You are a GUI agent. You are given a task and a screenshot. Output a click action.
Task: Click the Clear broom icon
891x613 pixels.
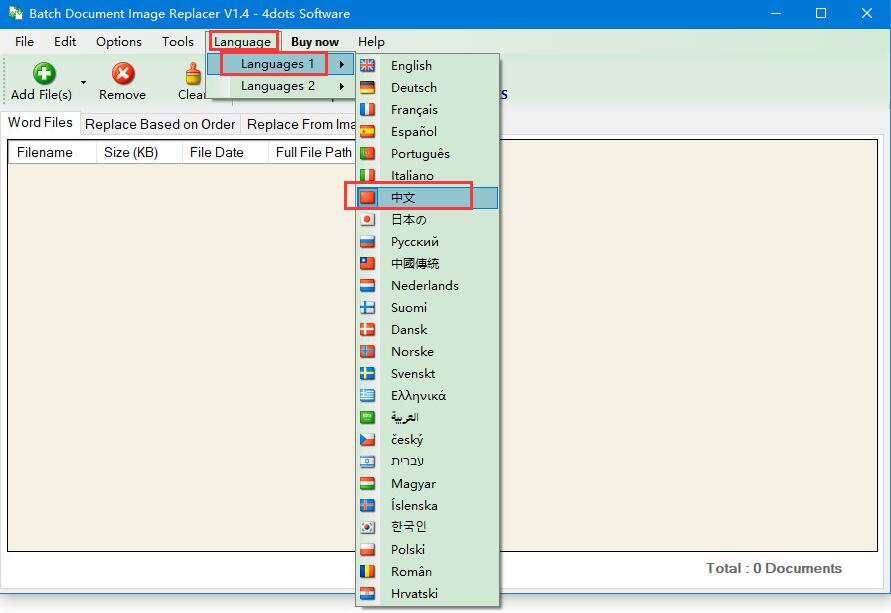click(193, 74)
